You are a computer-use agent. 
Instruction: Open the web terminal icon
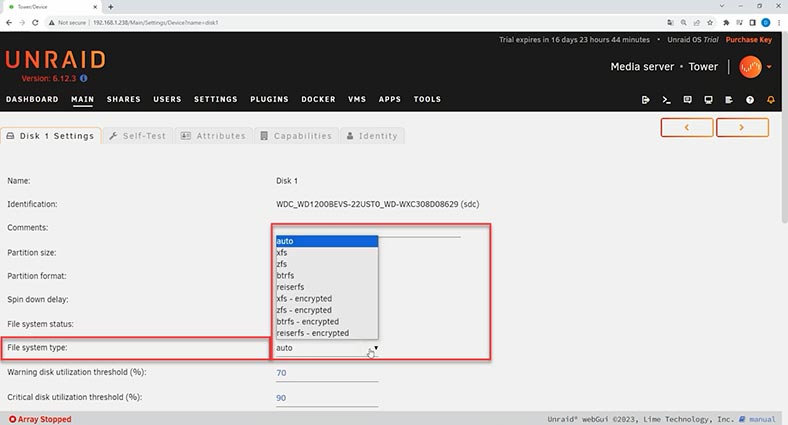click(x=666, y=100)
